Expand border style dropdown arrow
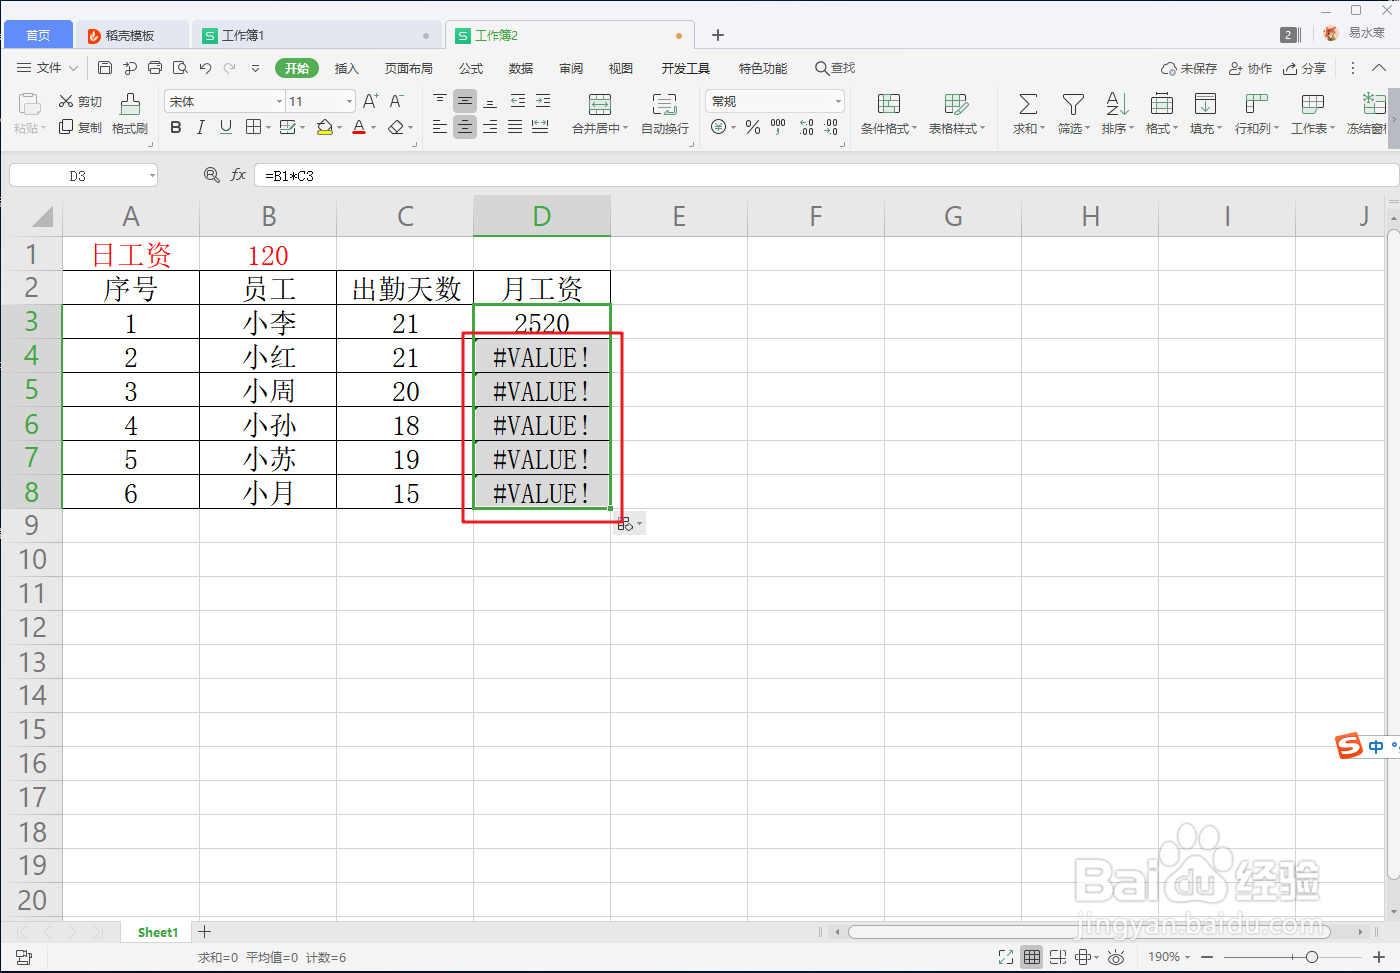The height and width of the screenshot is (973, 1400). point(268,128)
